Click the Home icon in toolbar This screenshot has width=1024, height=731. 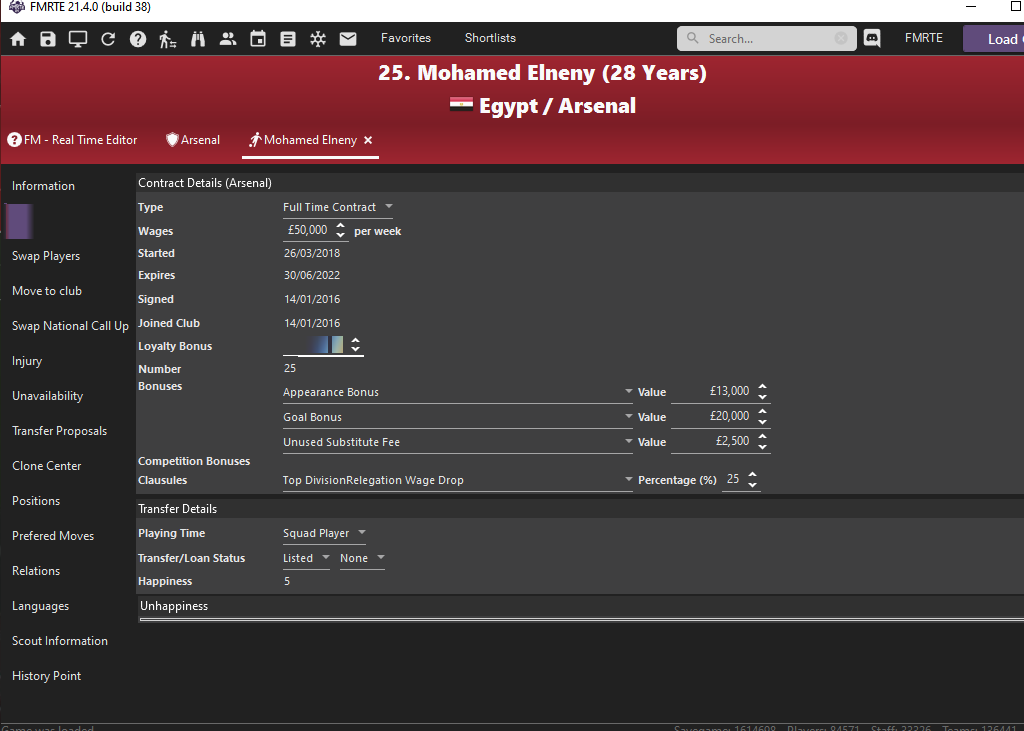point(18,39)
